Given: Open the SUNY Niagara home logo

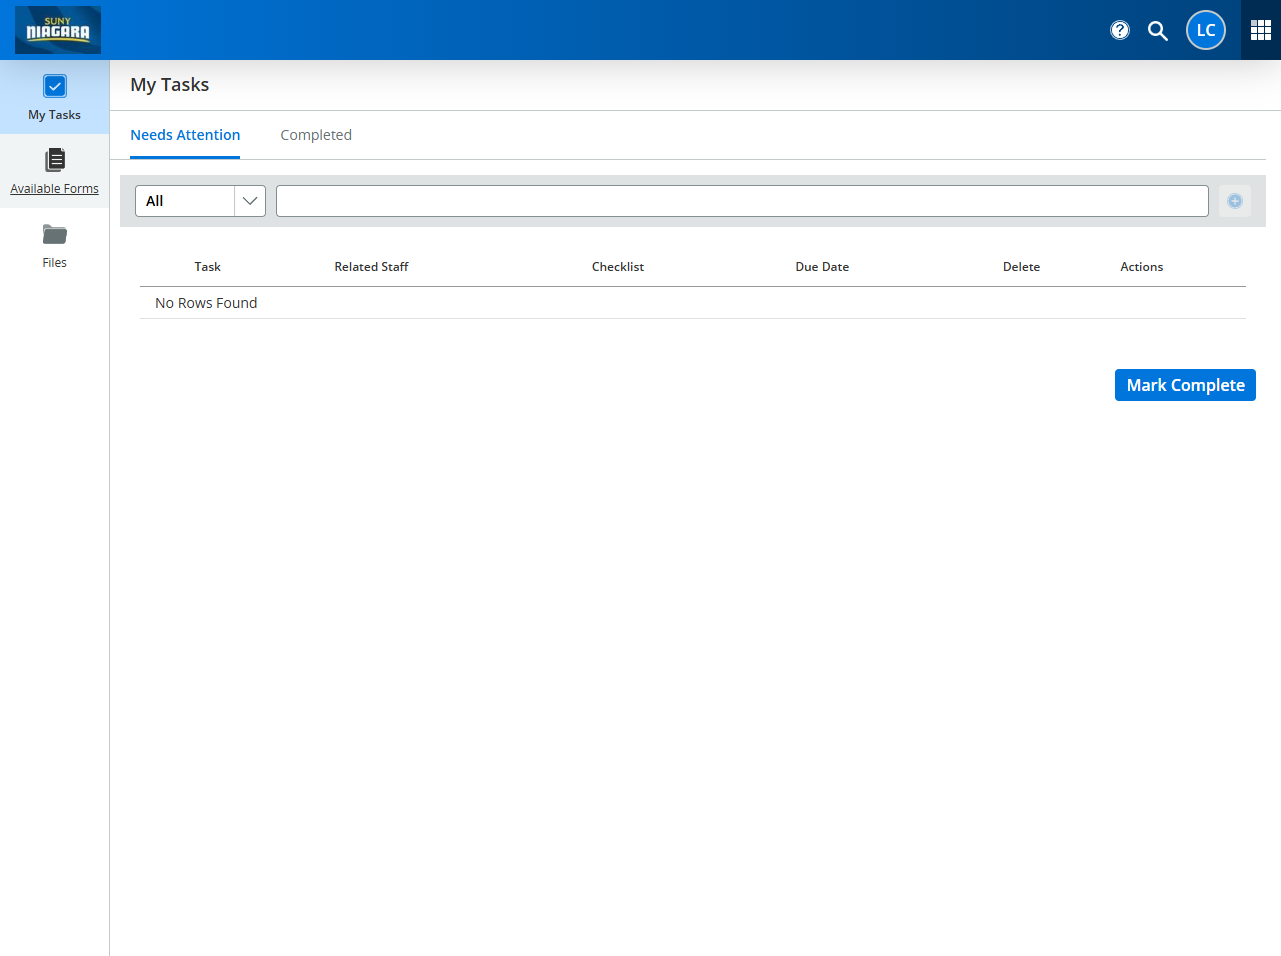Looking at the screenshot, I should coord(58,30).
